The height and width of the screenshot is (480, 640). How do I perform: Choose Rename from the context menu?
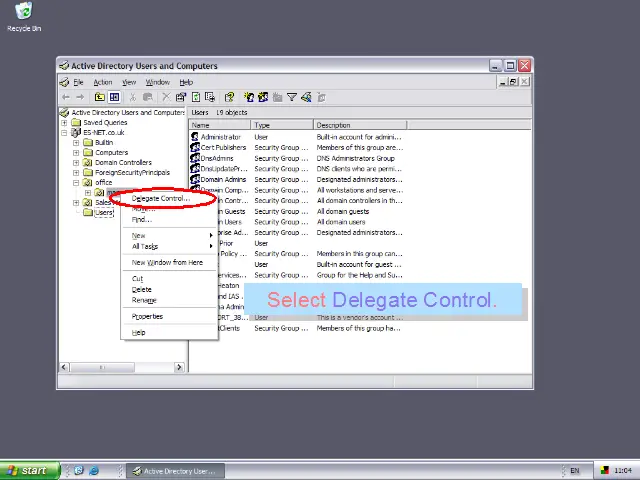click(169, 300)
